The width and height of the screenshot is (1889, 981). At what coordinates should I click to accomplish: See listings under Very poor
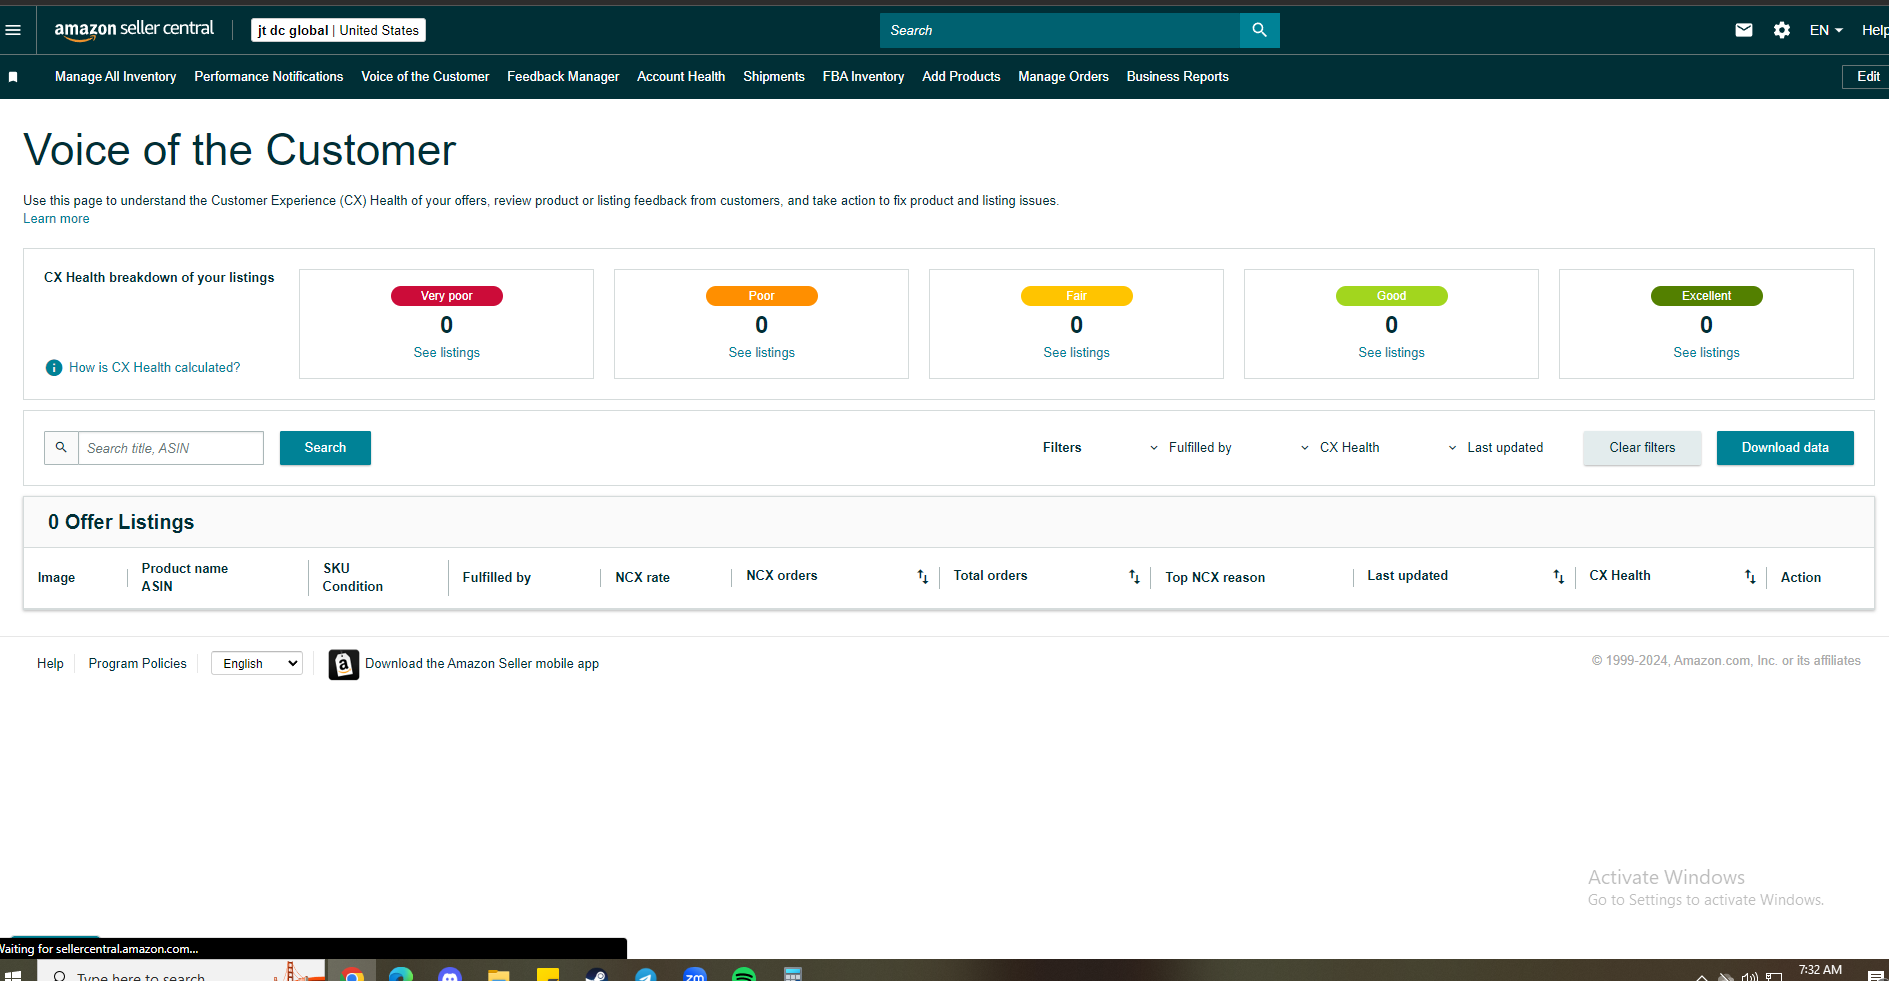coord(447,353)
